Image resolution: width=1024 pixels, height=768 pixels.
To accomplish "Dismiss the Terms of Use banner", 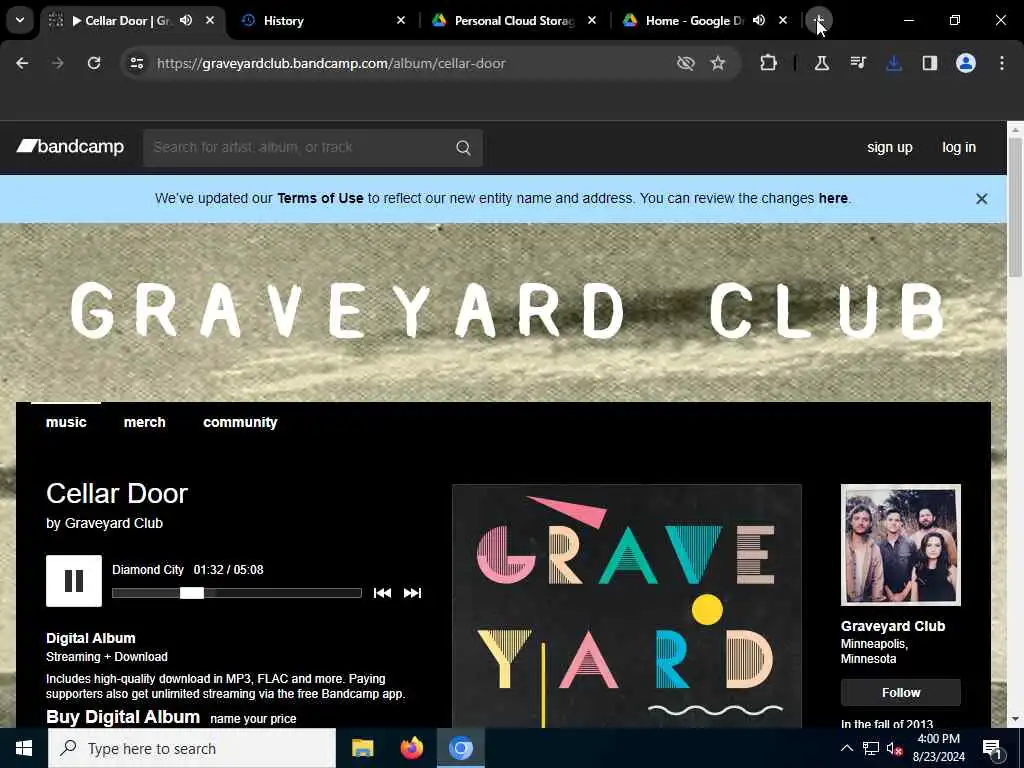I will [981, 199].
